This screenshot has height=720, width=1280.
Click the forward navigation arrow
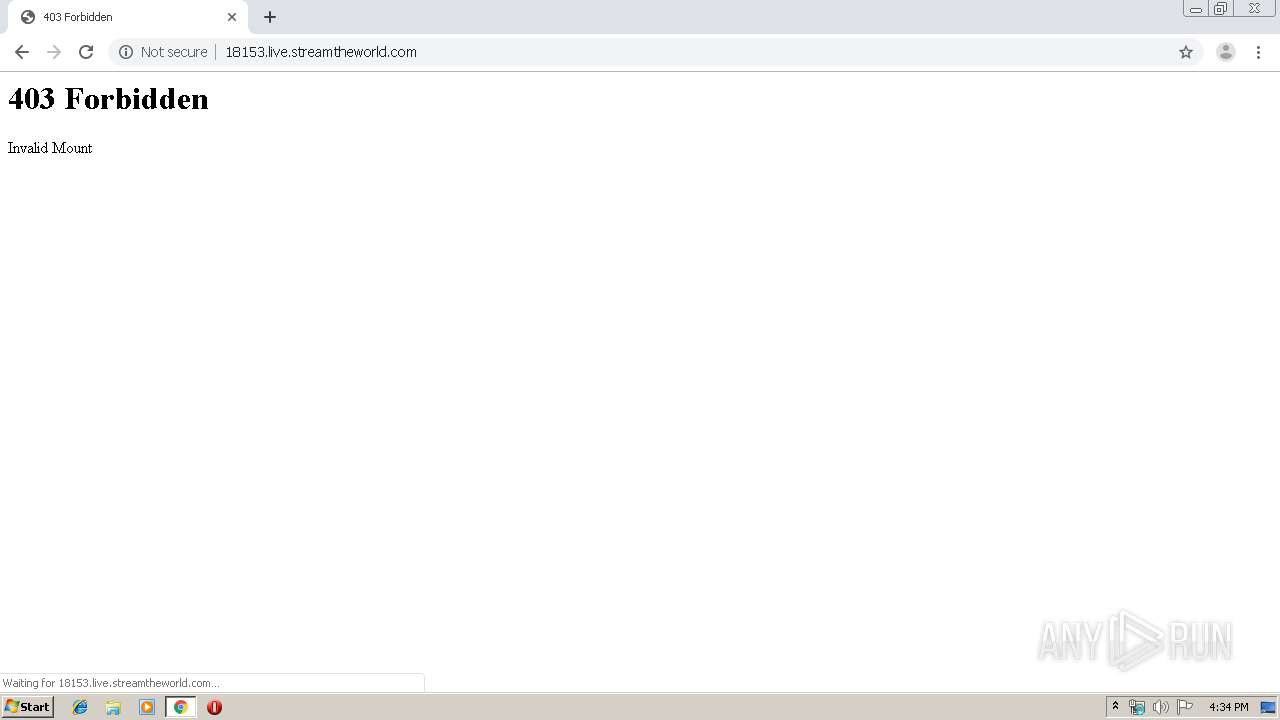coord(54,52)
